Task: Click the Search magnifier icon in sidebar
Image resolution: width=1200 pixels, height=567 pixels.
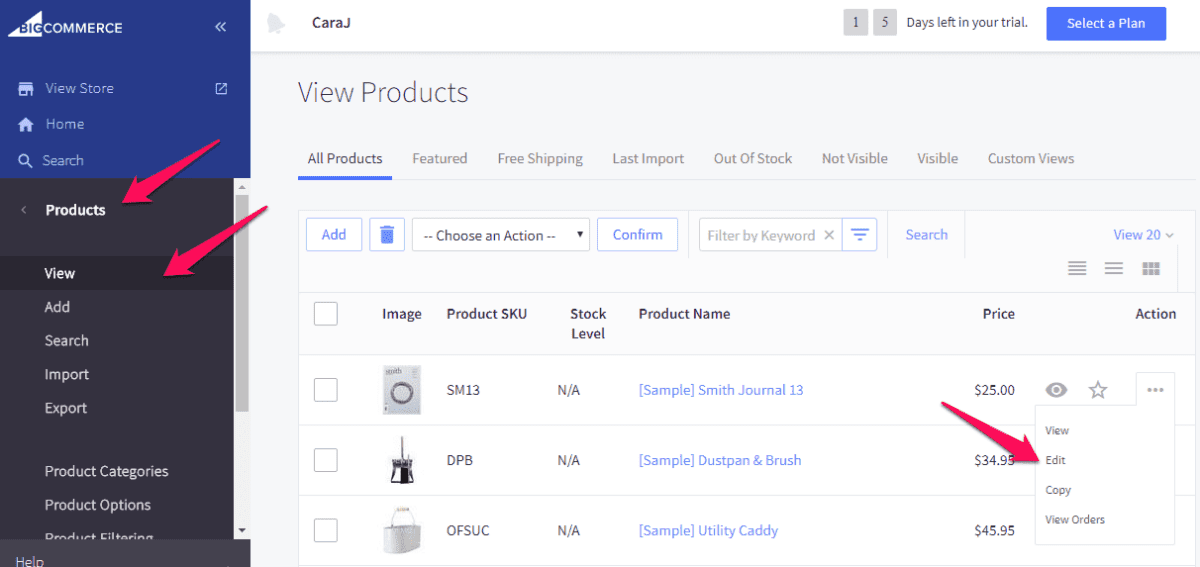Action: tap(26, 160)
